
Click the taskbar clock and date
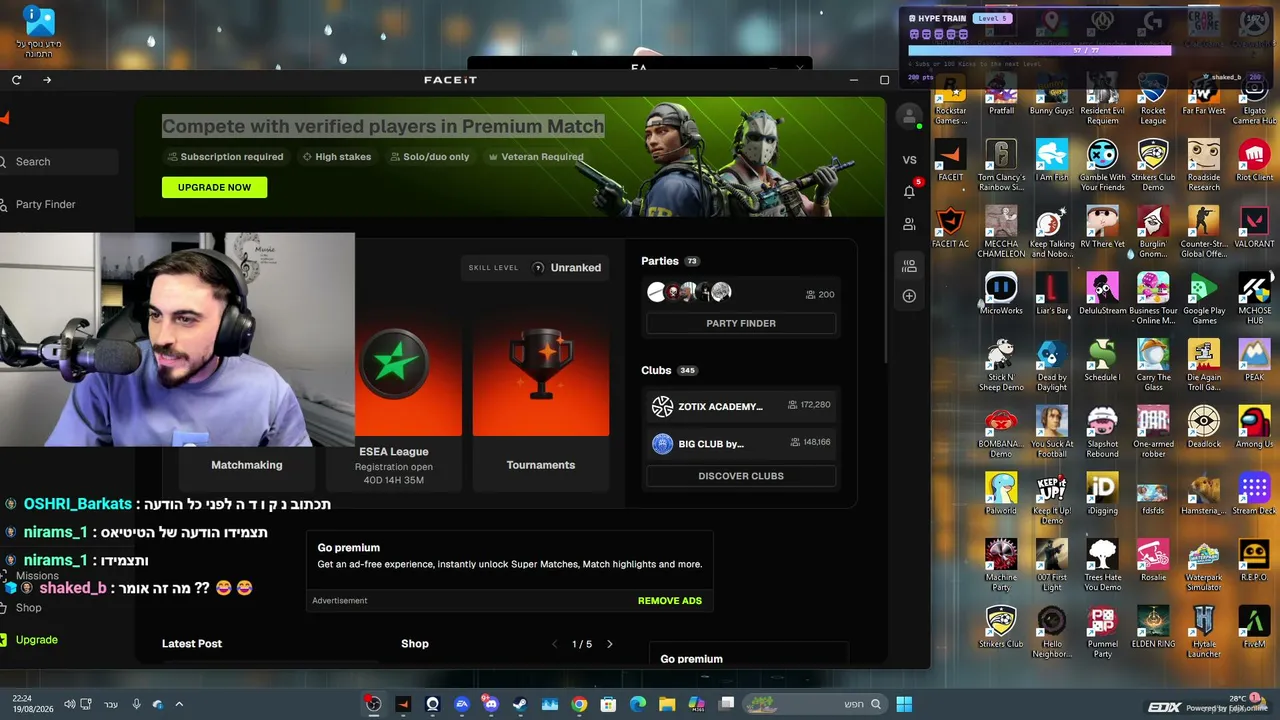pyautogui.click(x=28, y=704)
